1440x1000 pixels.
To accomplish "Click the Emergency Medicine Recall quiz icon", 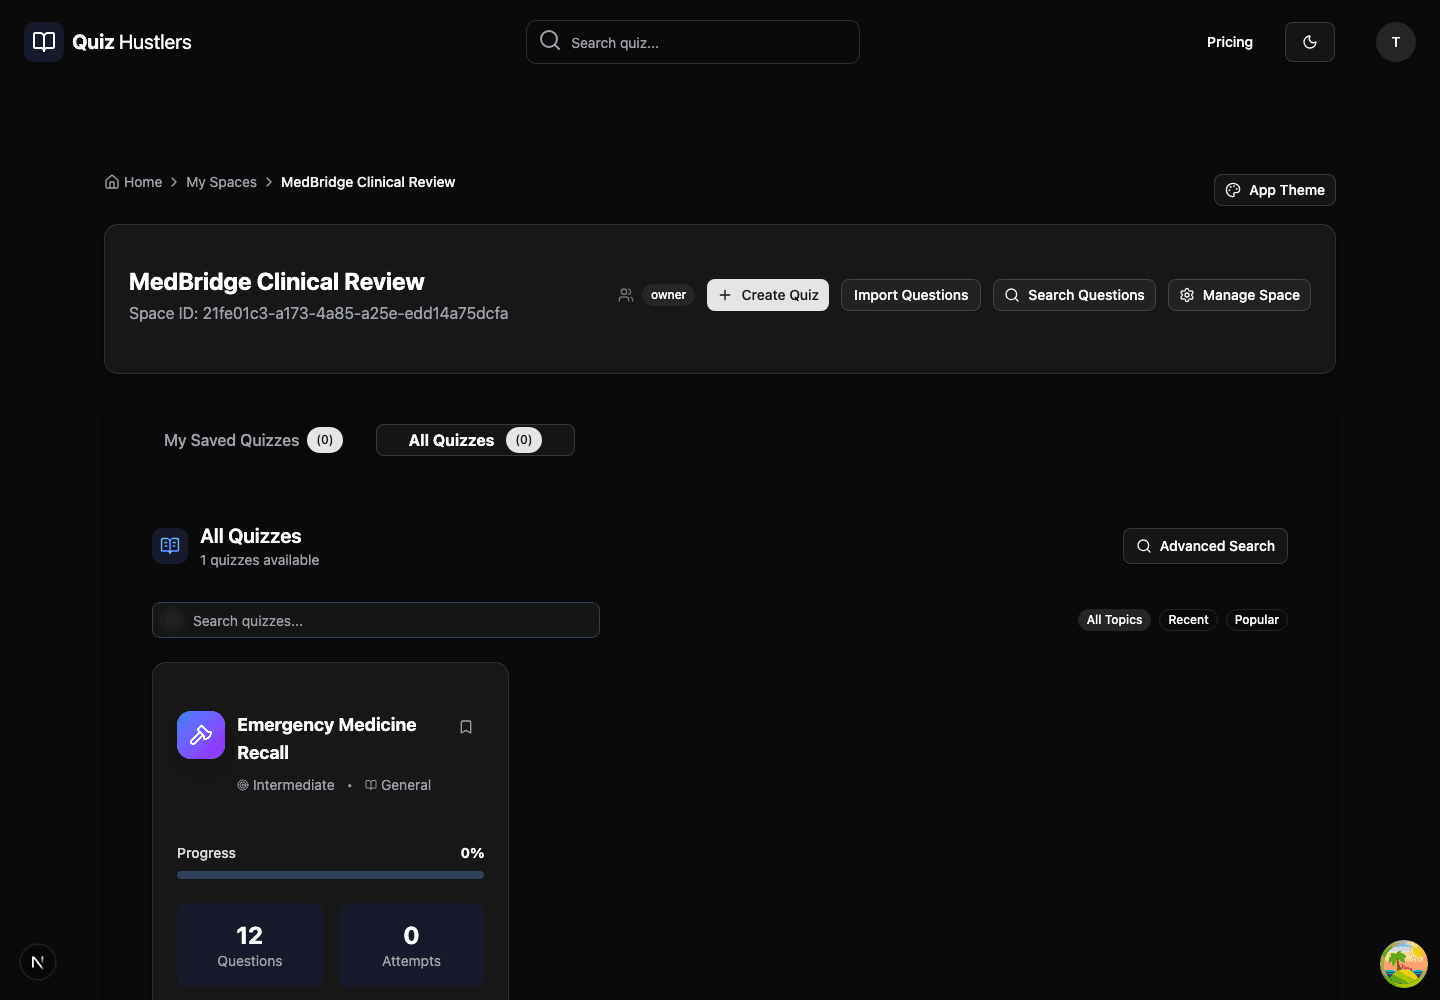I will (x=201, y=735).
